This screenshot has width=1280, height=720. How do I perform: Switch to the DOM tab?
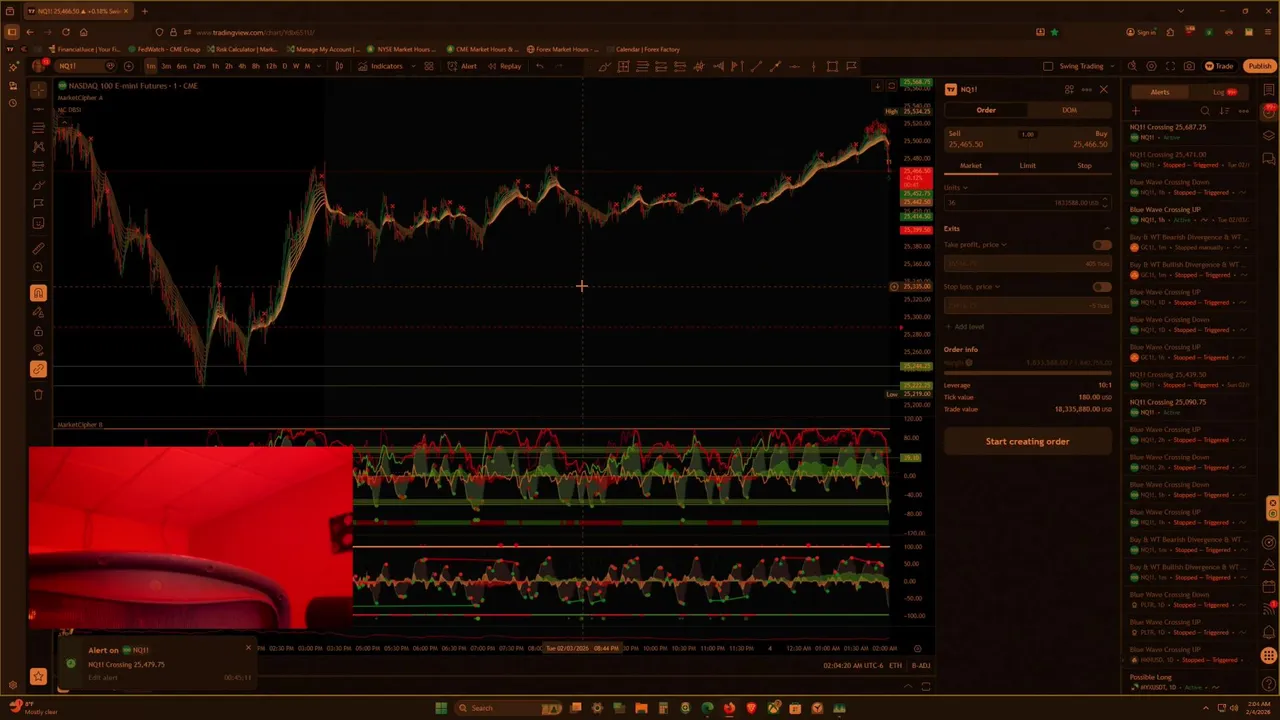[1069, 110]
